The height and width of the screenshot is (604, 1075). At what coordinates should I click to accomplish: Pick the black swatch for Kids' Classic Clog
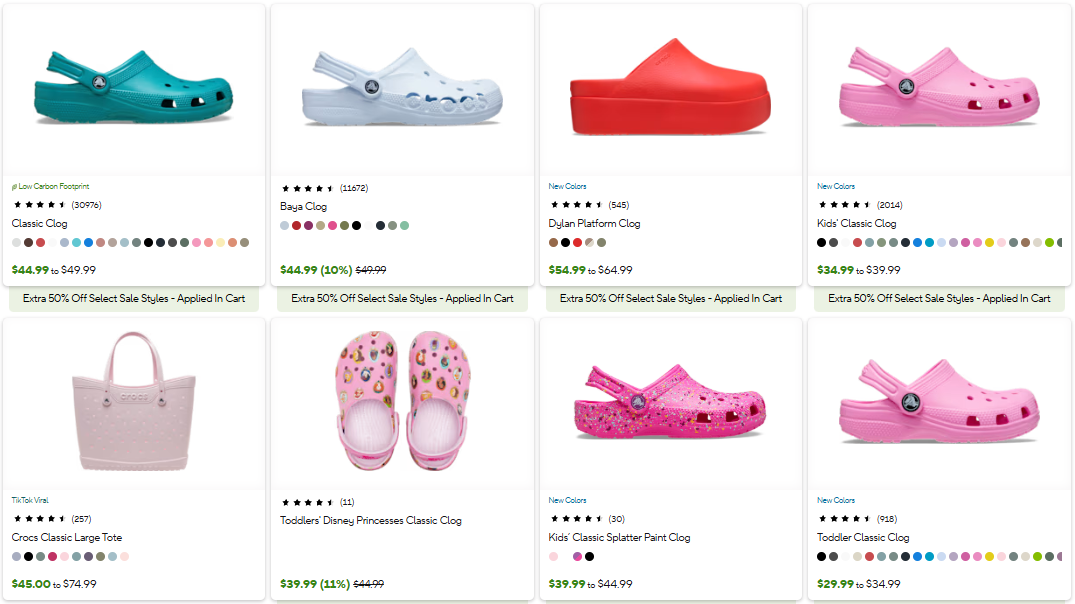click(820, 242)
